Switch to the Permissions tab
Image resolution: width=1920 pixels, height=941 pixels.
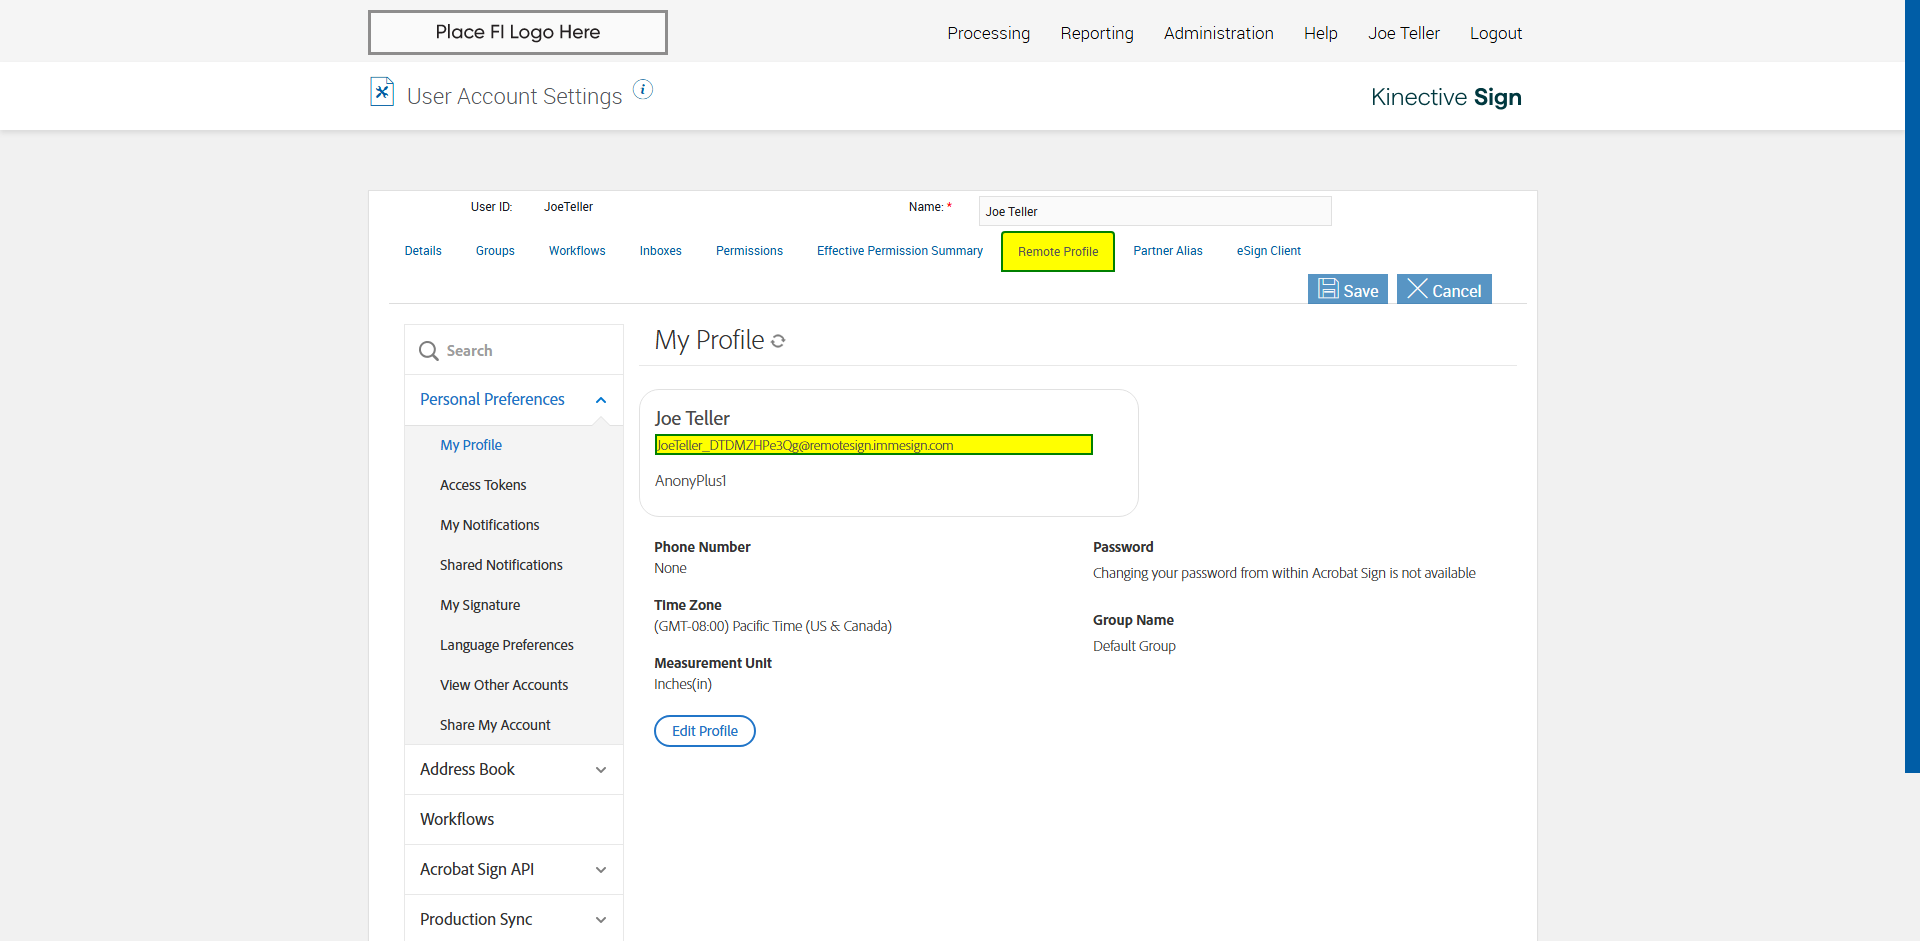coord(749,251)
